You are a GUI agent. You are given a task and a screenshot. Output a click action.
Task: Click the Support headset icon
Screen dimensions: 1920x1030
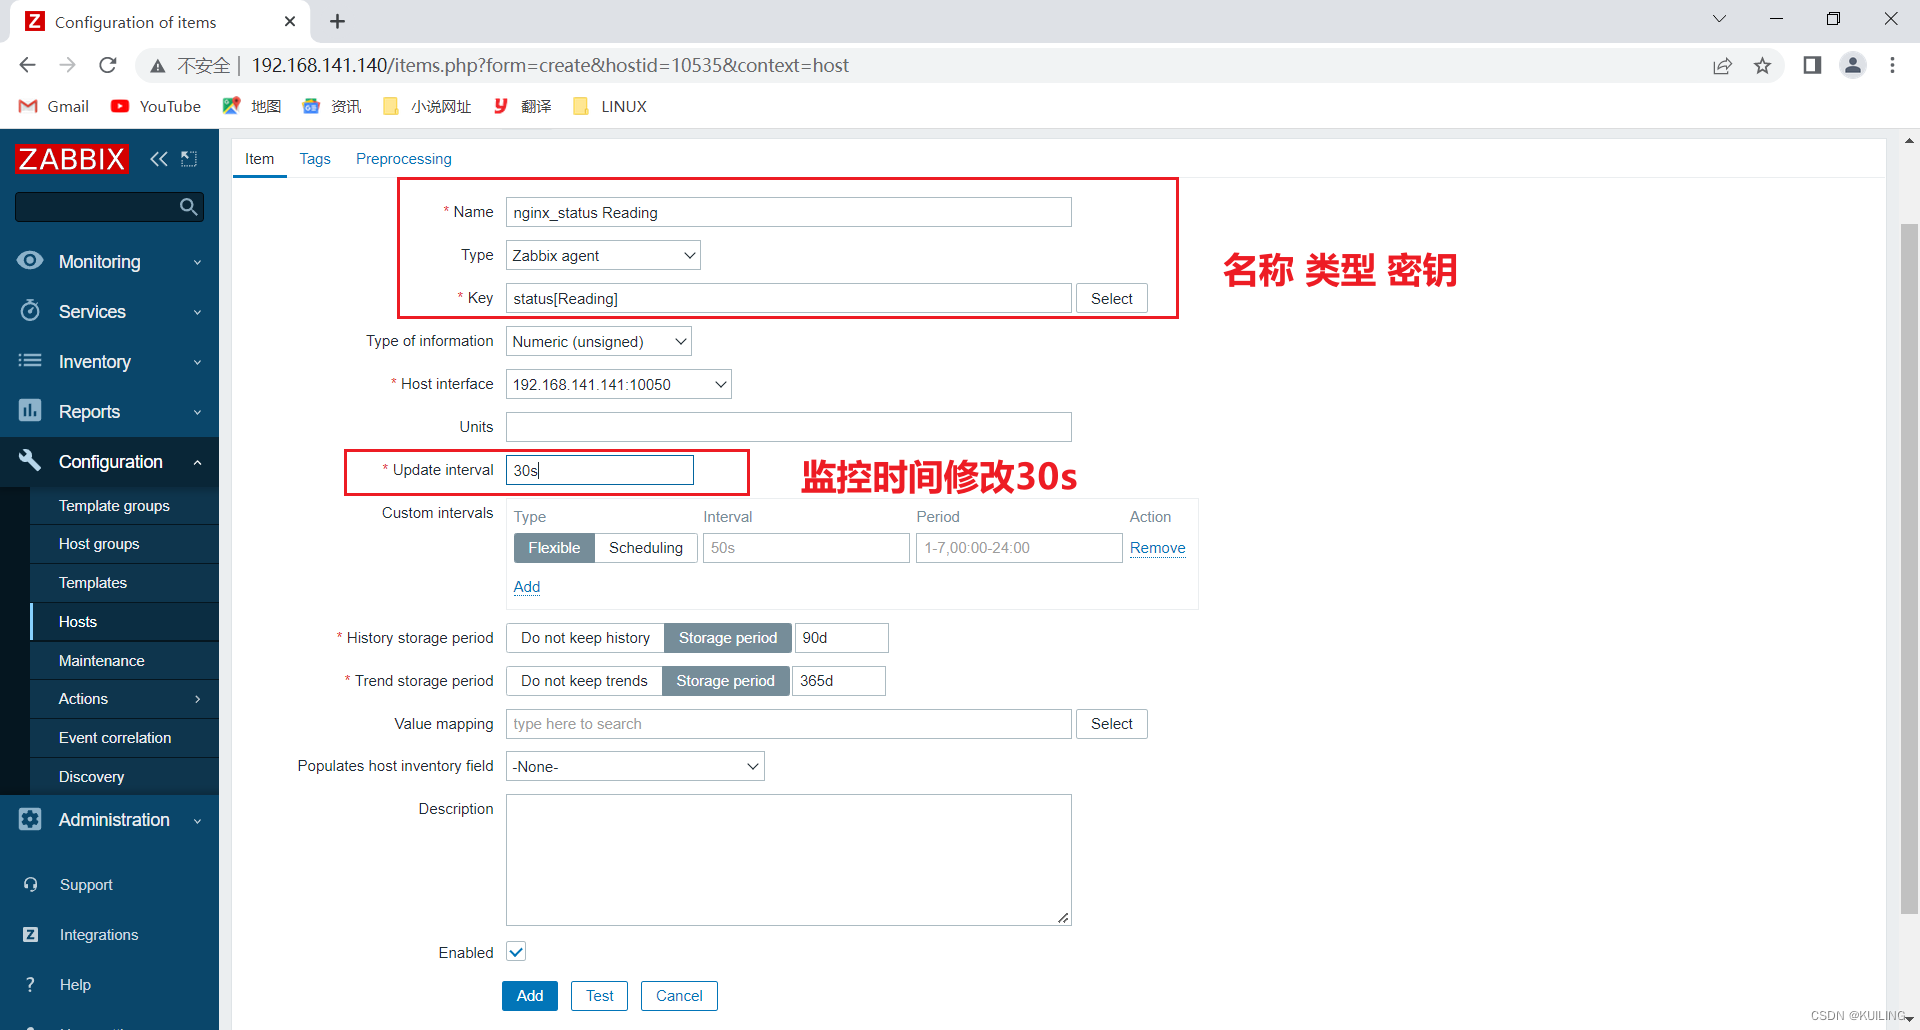pos(31,885)
